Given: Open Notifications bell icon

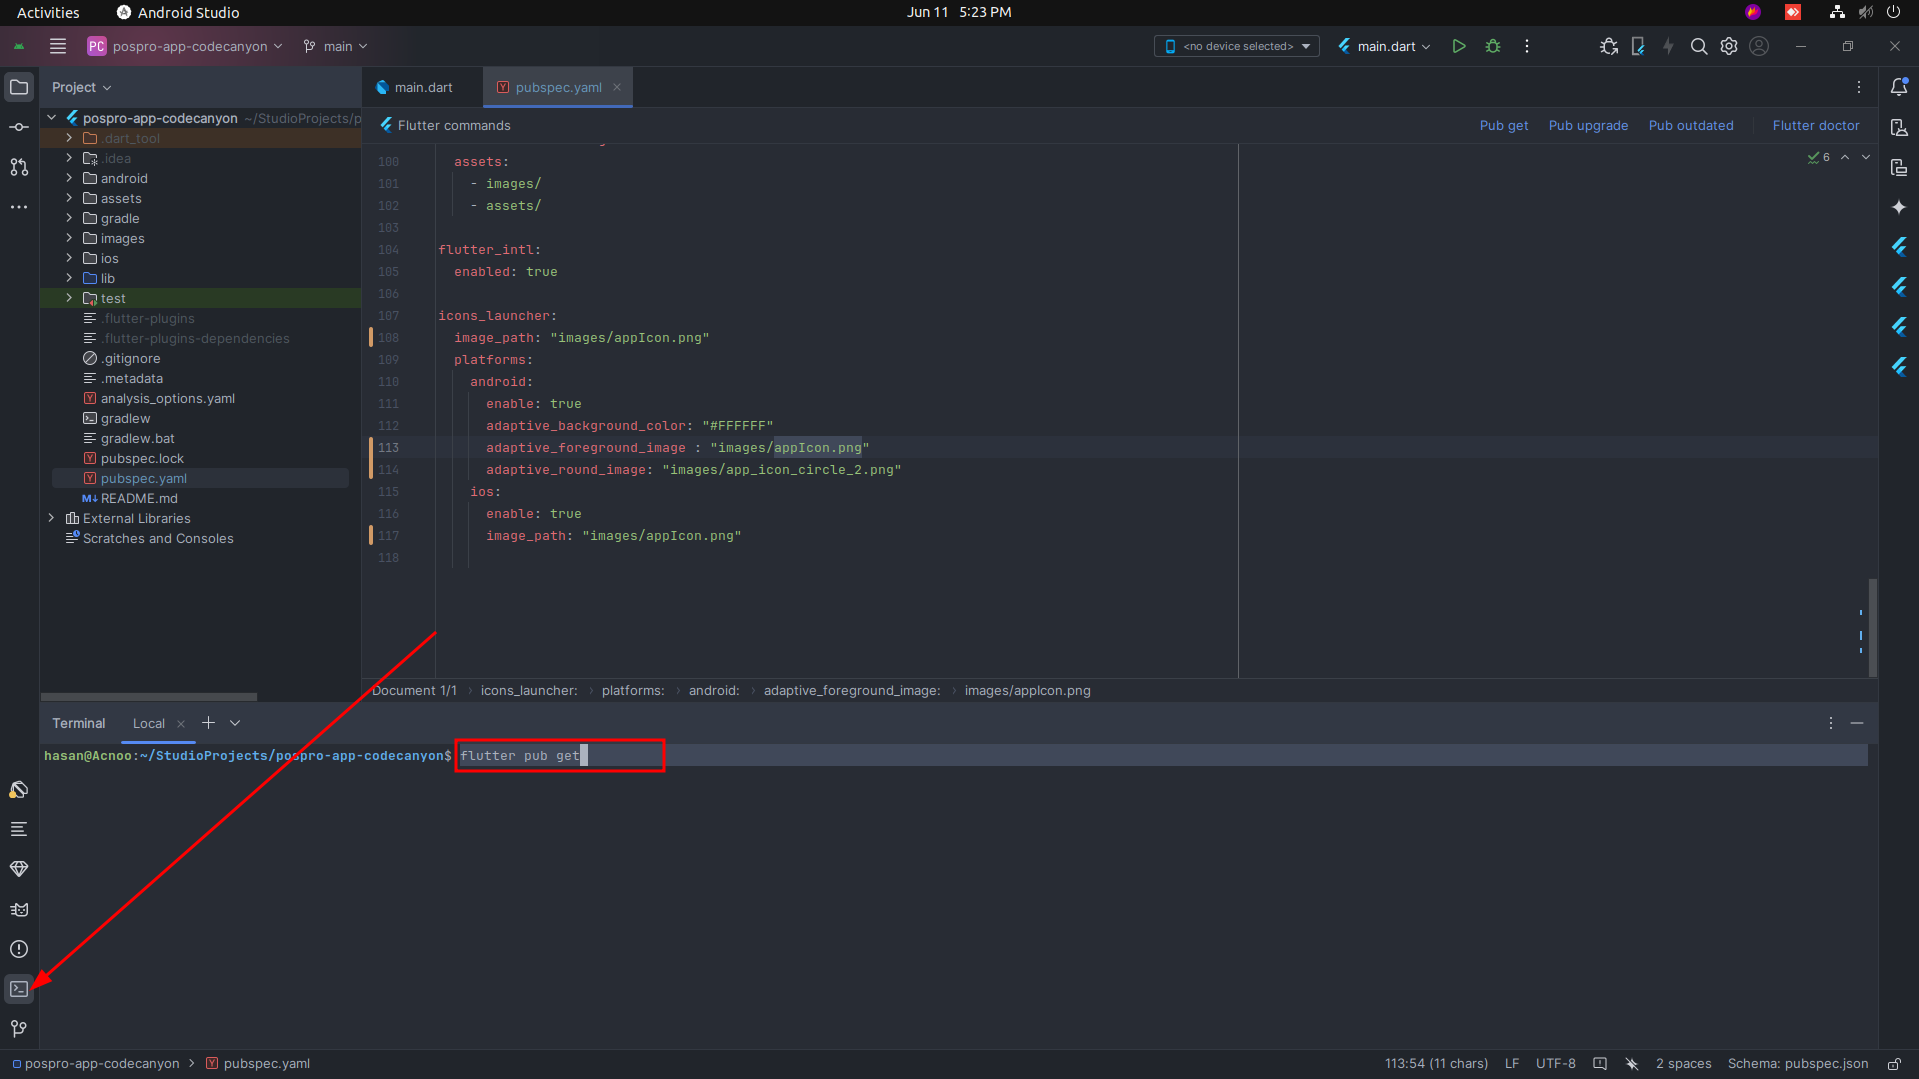Looking at the screenshot, I should pos(1899,87).
